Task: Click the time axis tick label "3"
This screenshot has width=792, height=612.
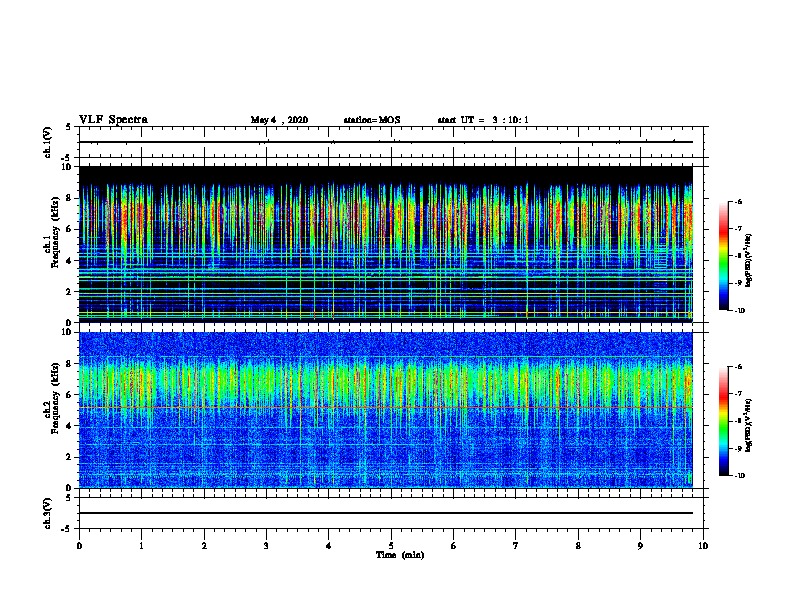Action: [x=266, y=546]
